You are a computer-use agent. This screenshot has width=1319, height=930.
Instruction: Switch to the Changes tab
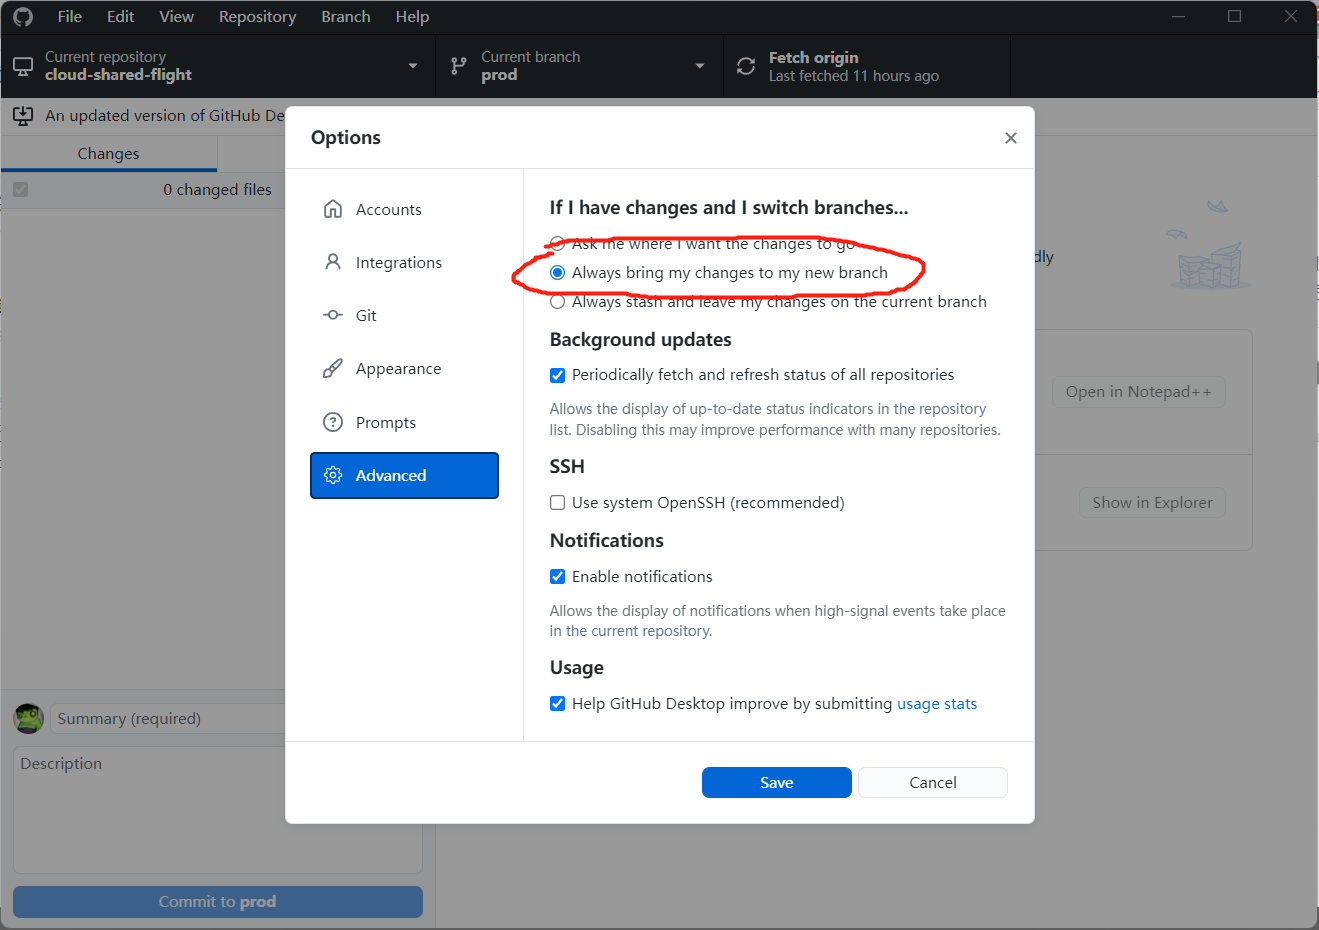(108, 153)
